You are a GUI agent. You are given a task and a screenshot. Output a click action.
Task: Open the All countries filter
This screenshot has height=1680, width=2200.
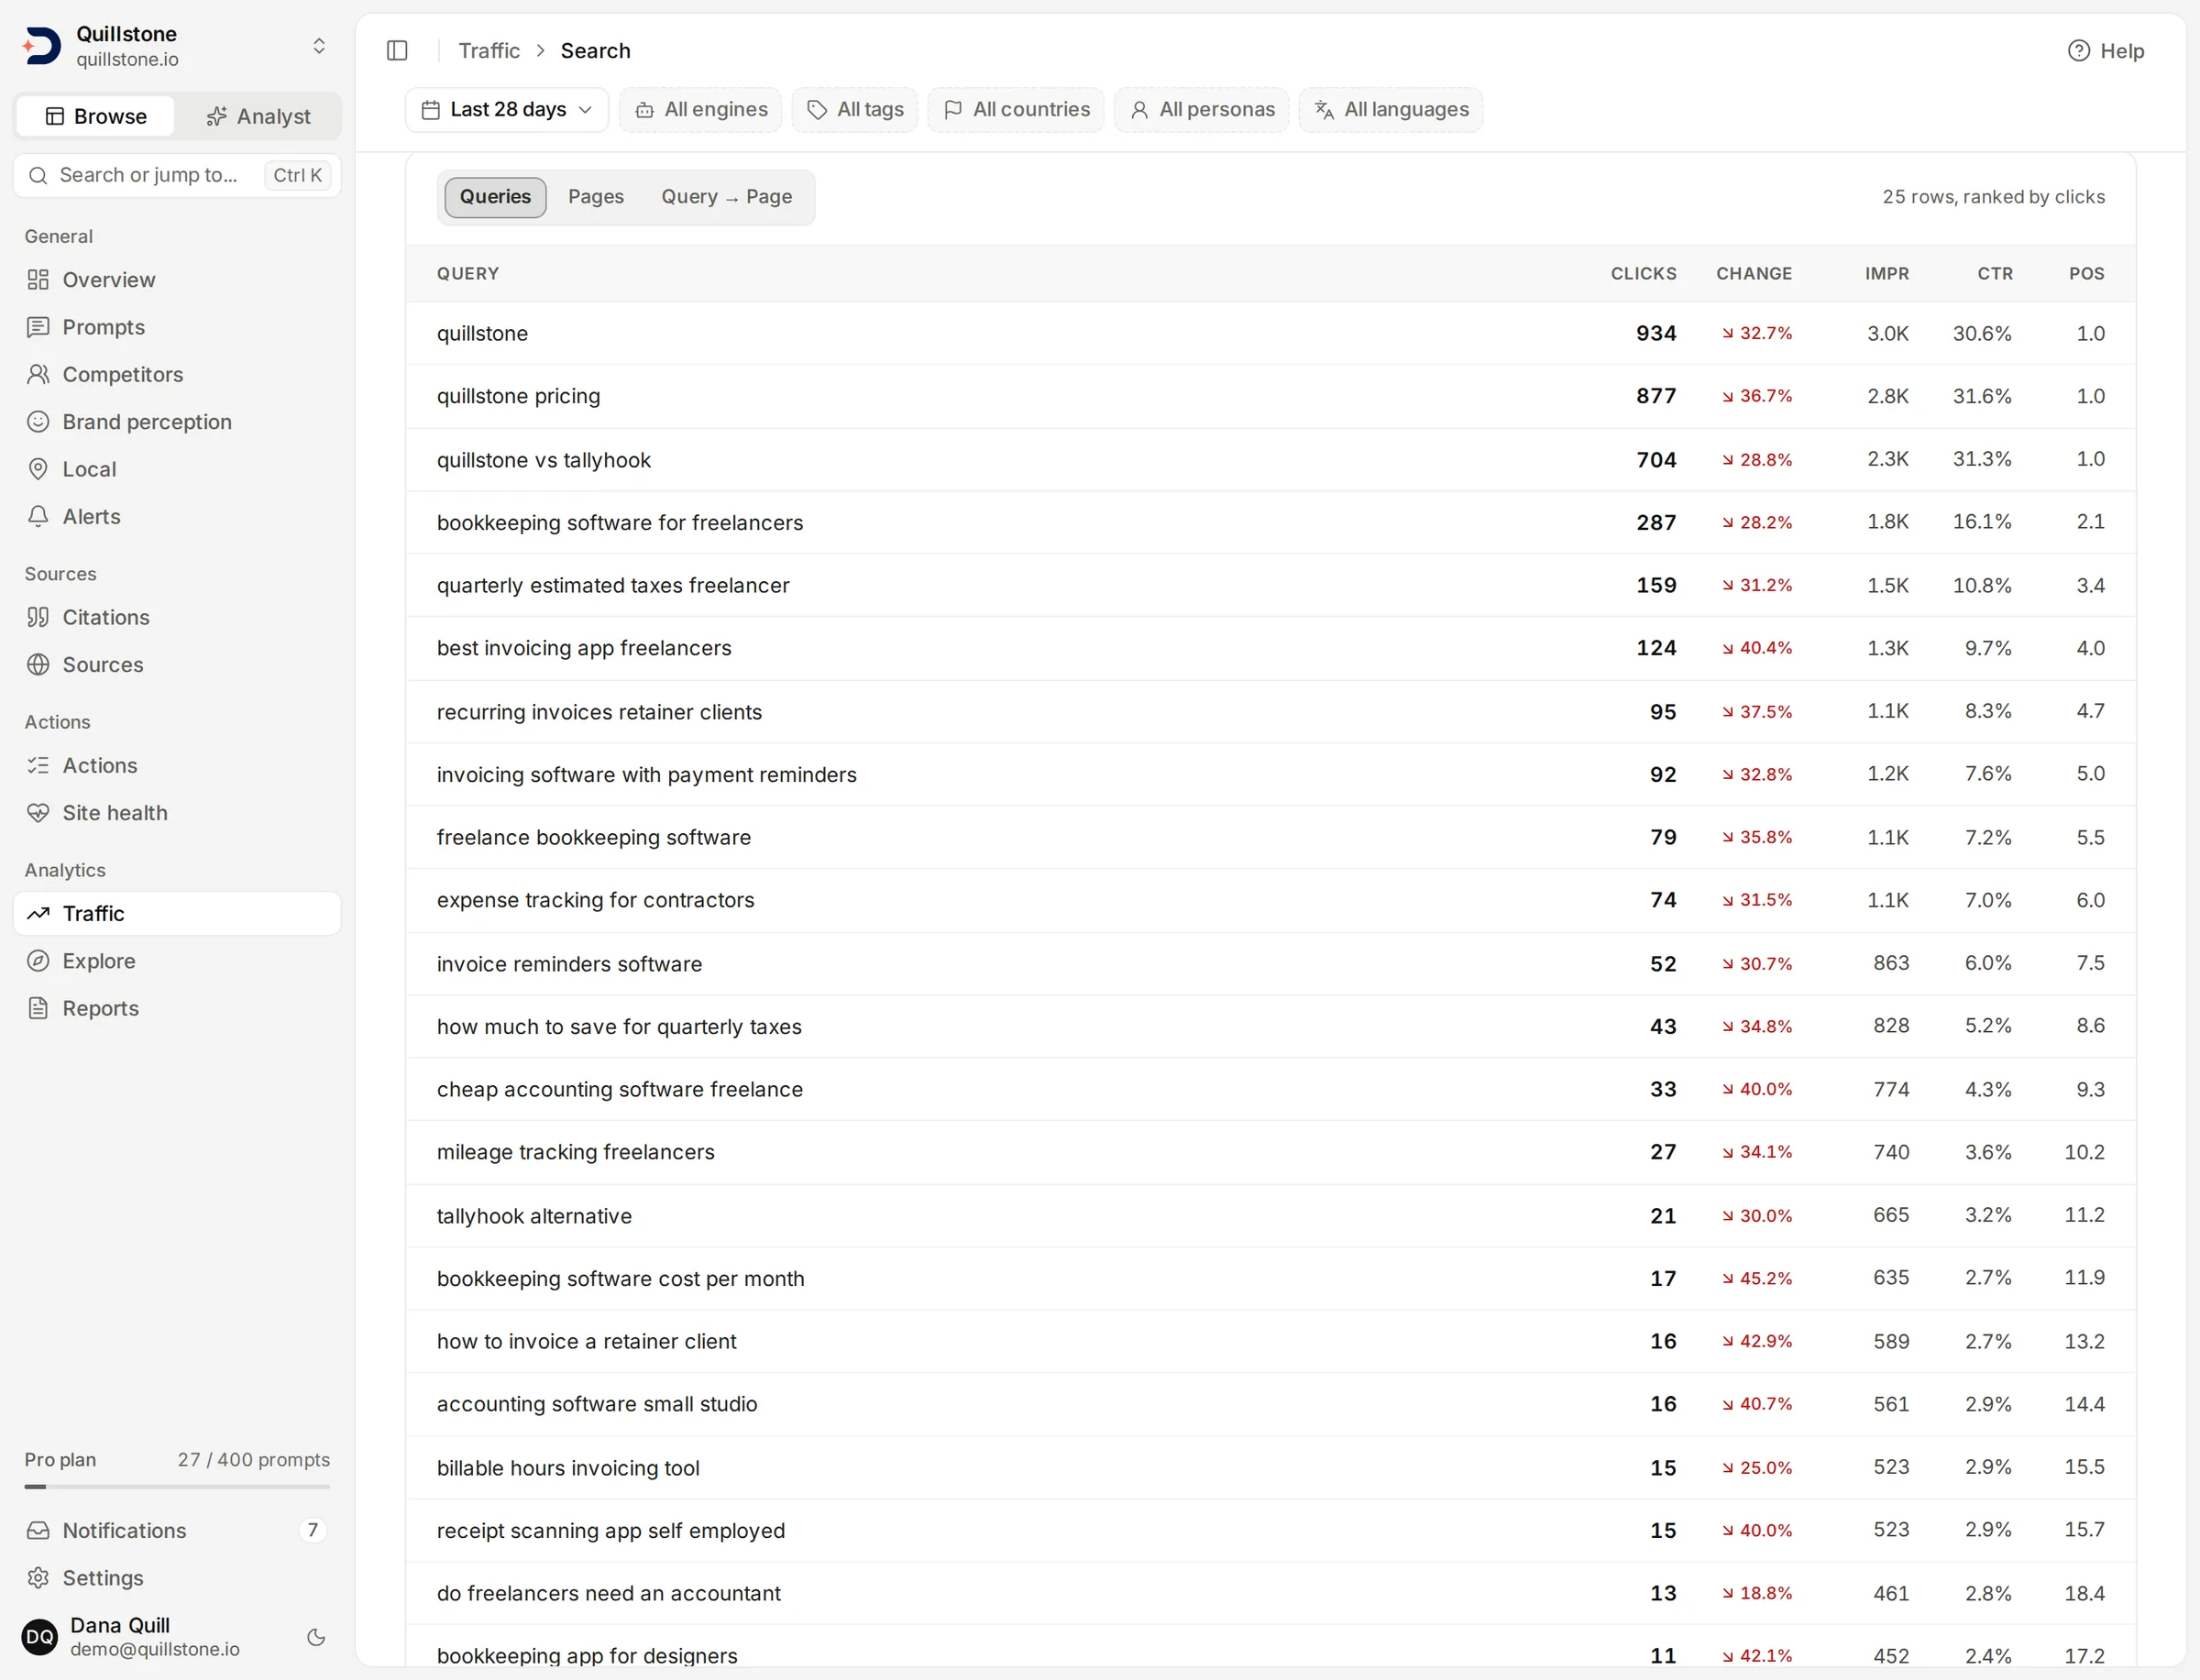pos(1016,109)
